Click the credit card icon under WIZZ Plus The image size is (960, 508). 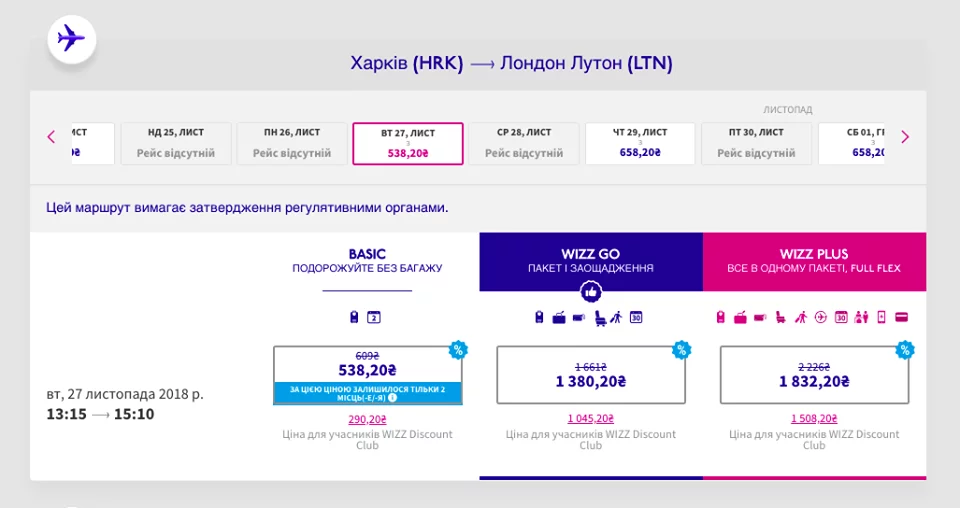901,318
